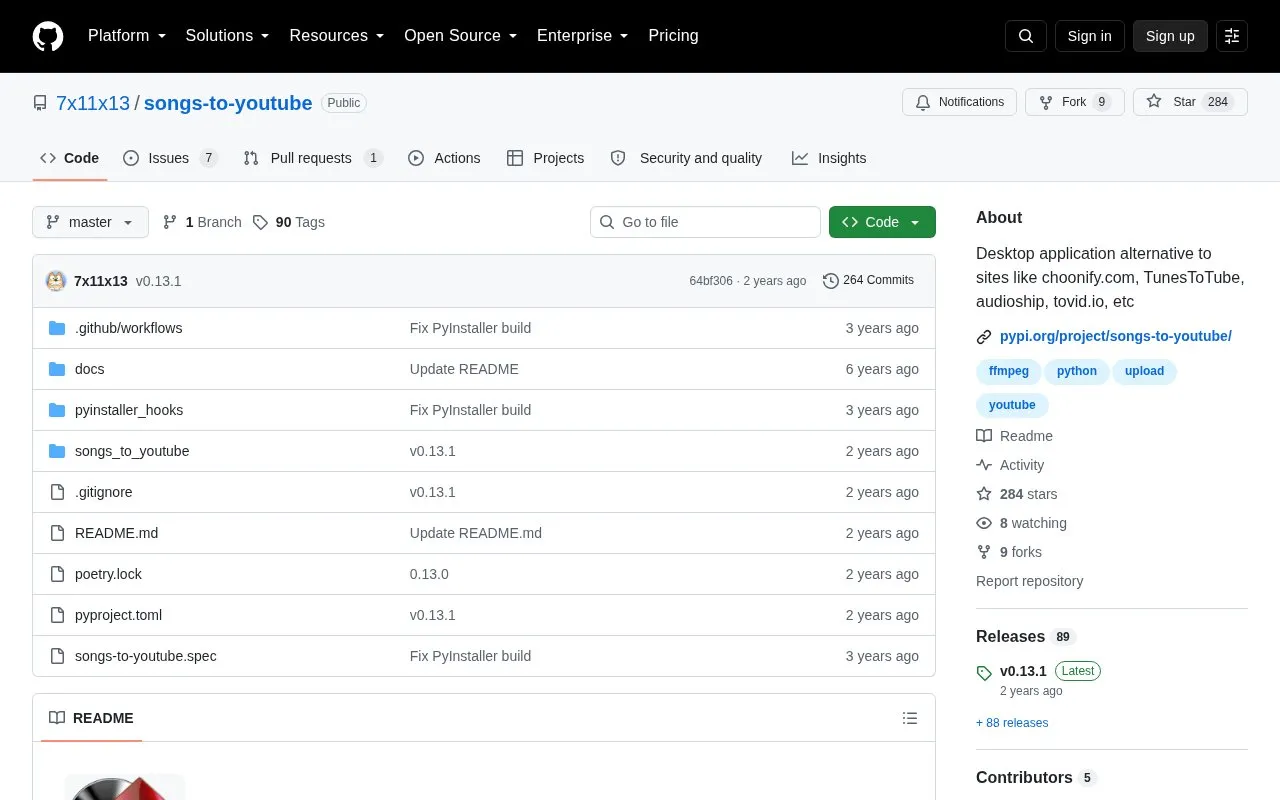Expand the Platform menu
Screen dimensions: 1280x800
click(127, 36)
